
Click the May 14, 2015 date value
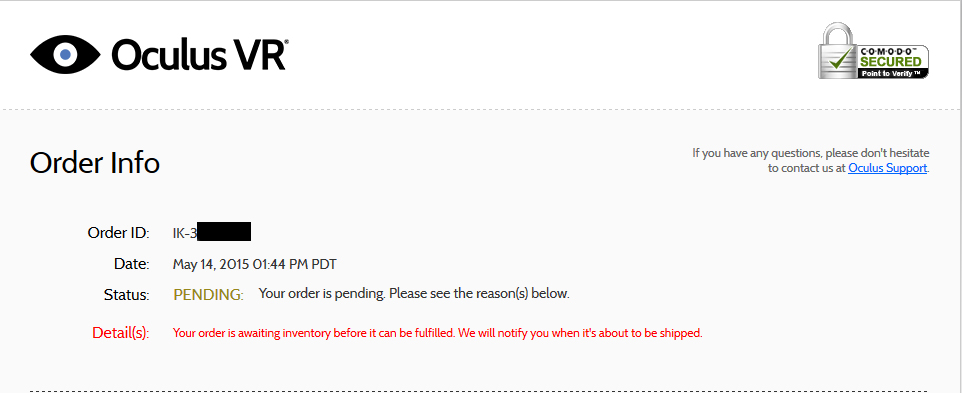tap(255, 264)
